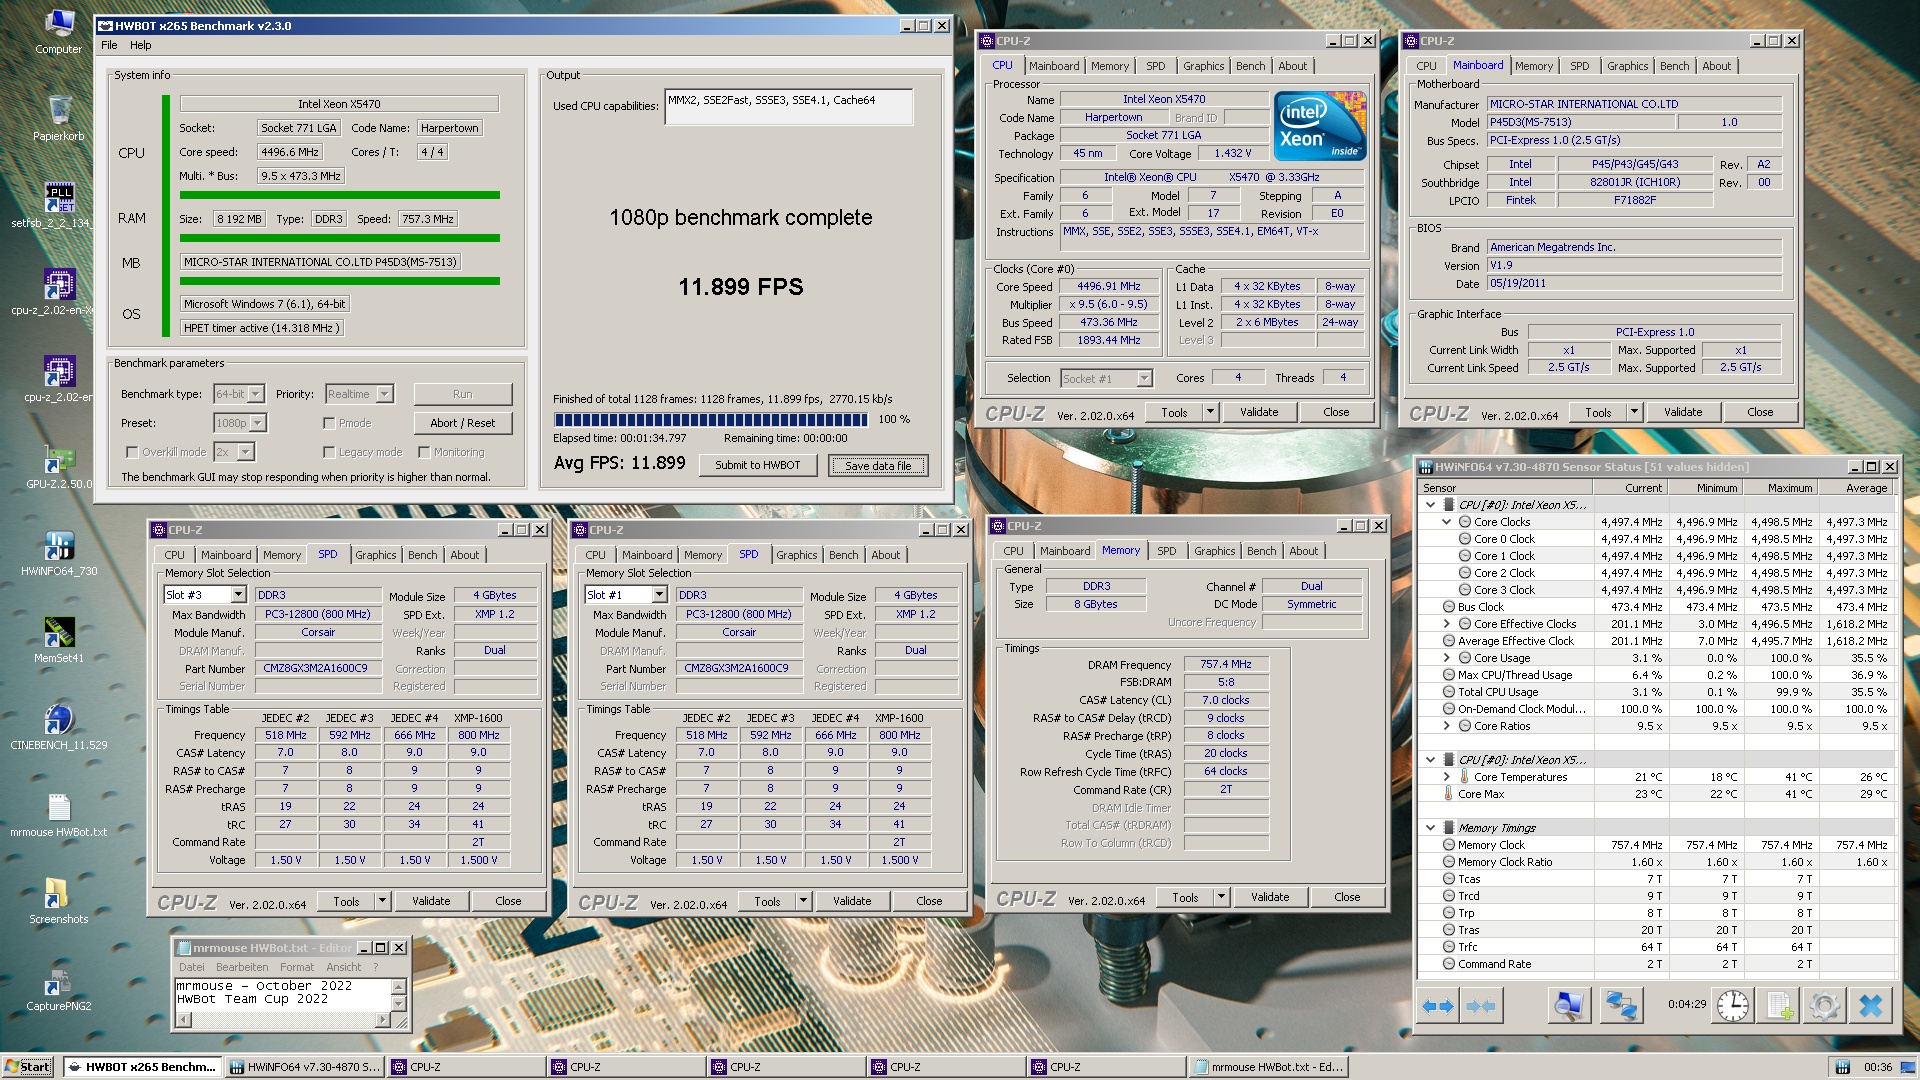This screenshot has width=1920, height=1080.
Task: Click Save data file button
Action: [878, 465]
